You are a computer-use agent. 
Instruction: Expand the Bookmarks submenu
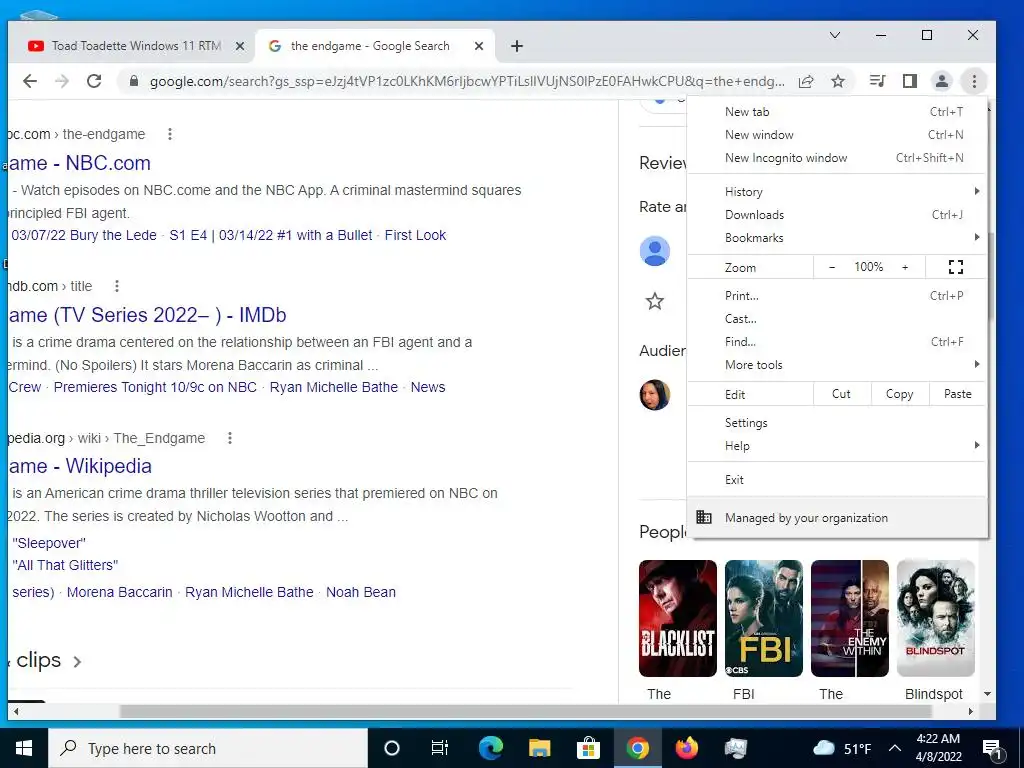point(836,238)
